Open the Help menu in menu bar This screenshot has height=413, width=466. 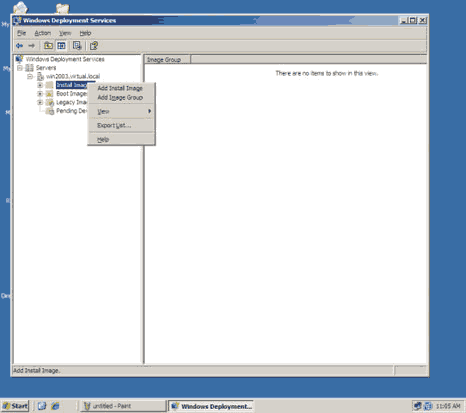click(85, 33)
